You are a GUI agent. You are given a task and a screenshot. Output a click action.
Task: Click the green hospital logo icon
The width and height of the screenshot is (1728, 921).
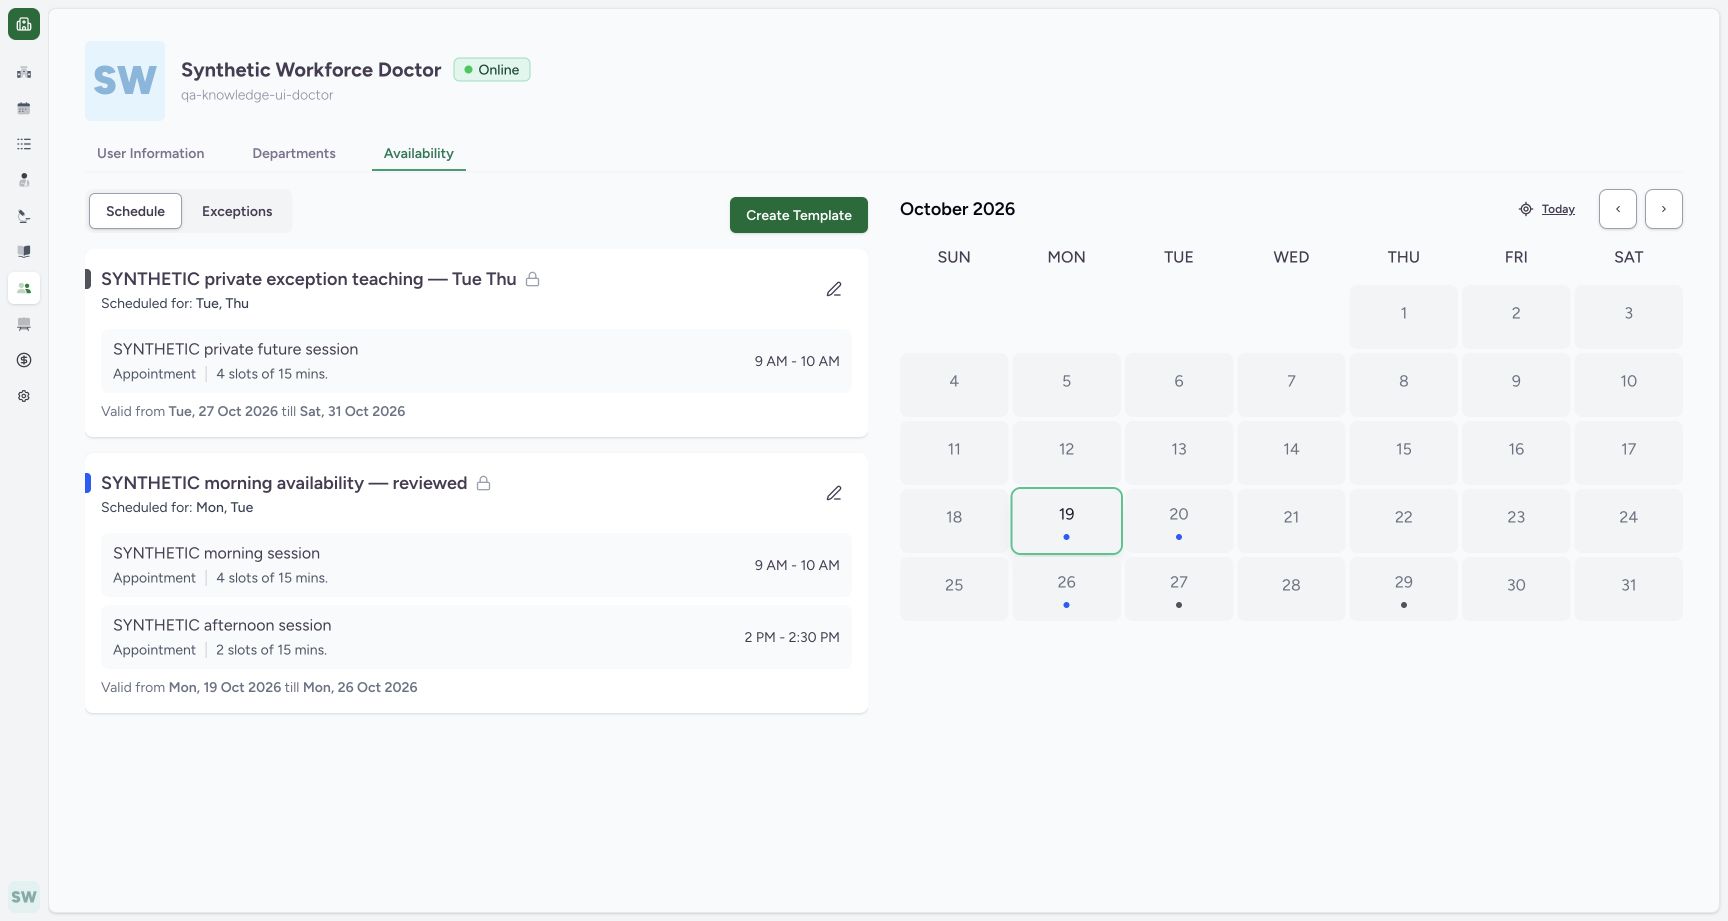[x=24, y=24]
